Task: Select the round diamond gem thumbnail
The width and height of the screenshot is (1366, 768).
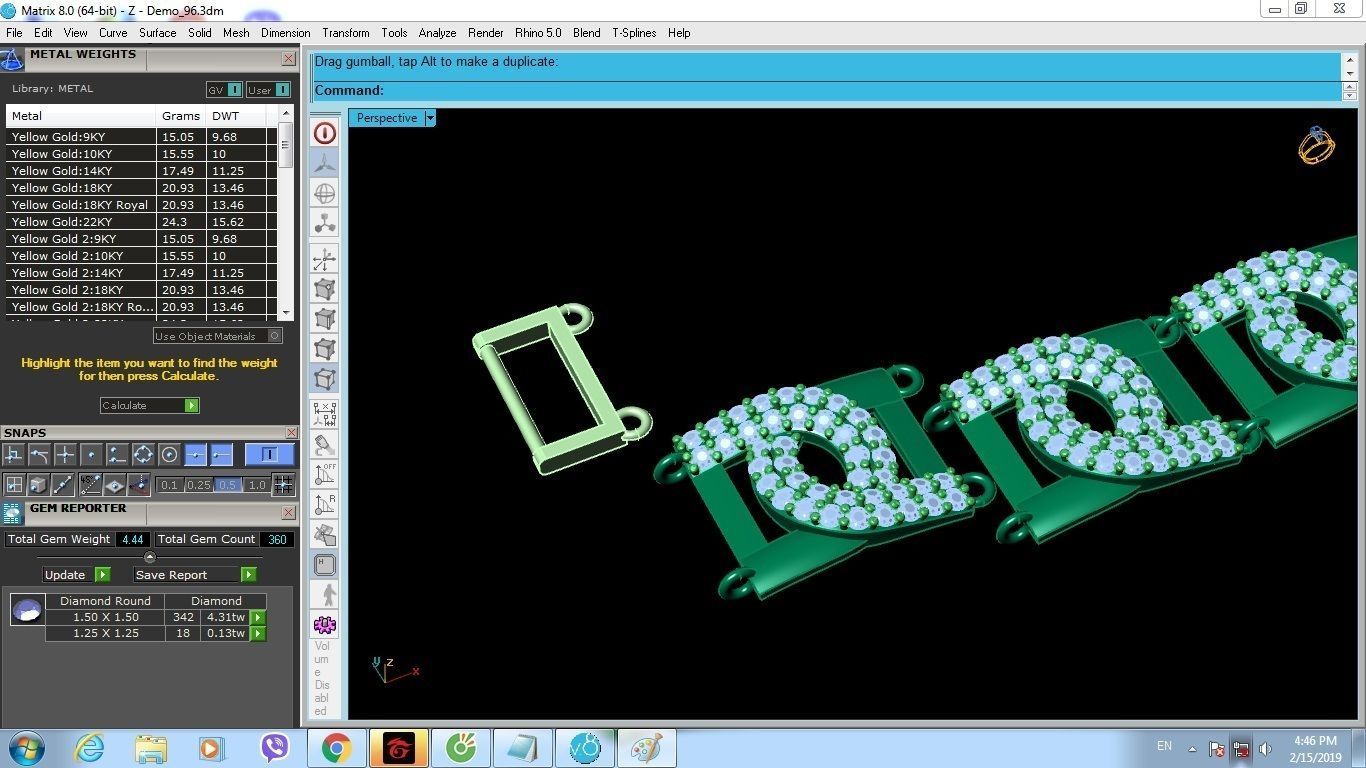Action: point(27,609)
